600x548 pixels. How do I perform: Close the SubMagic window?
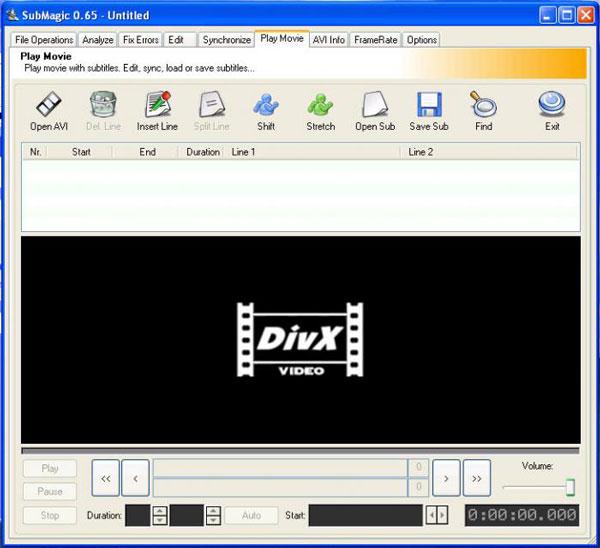click(586, 15)
